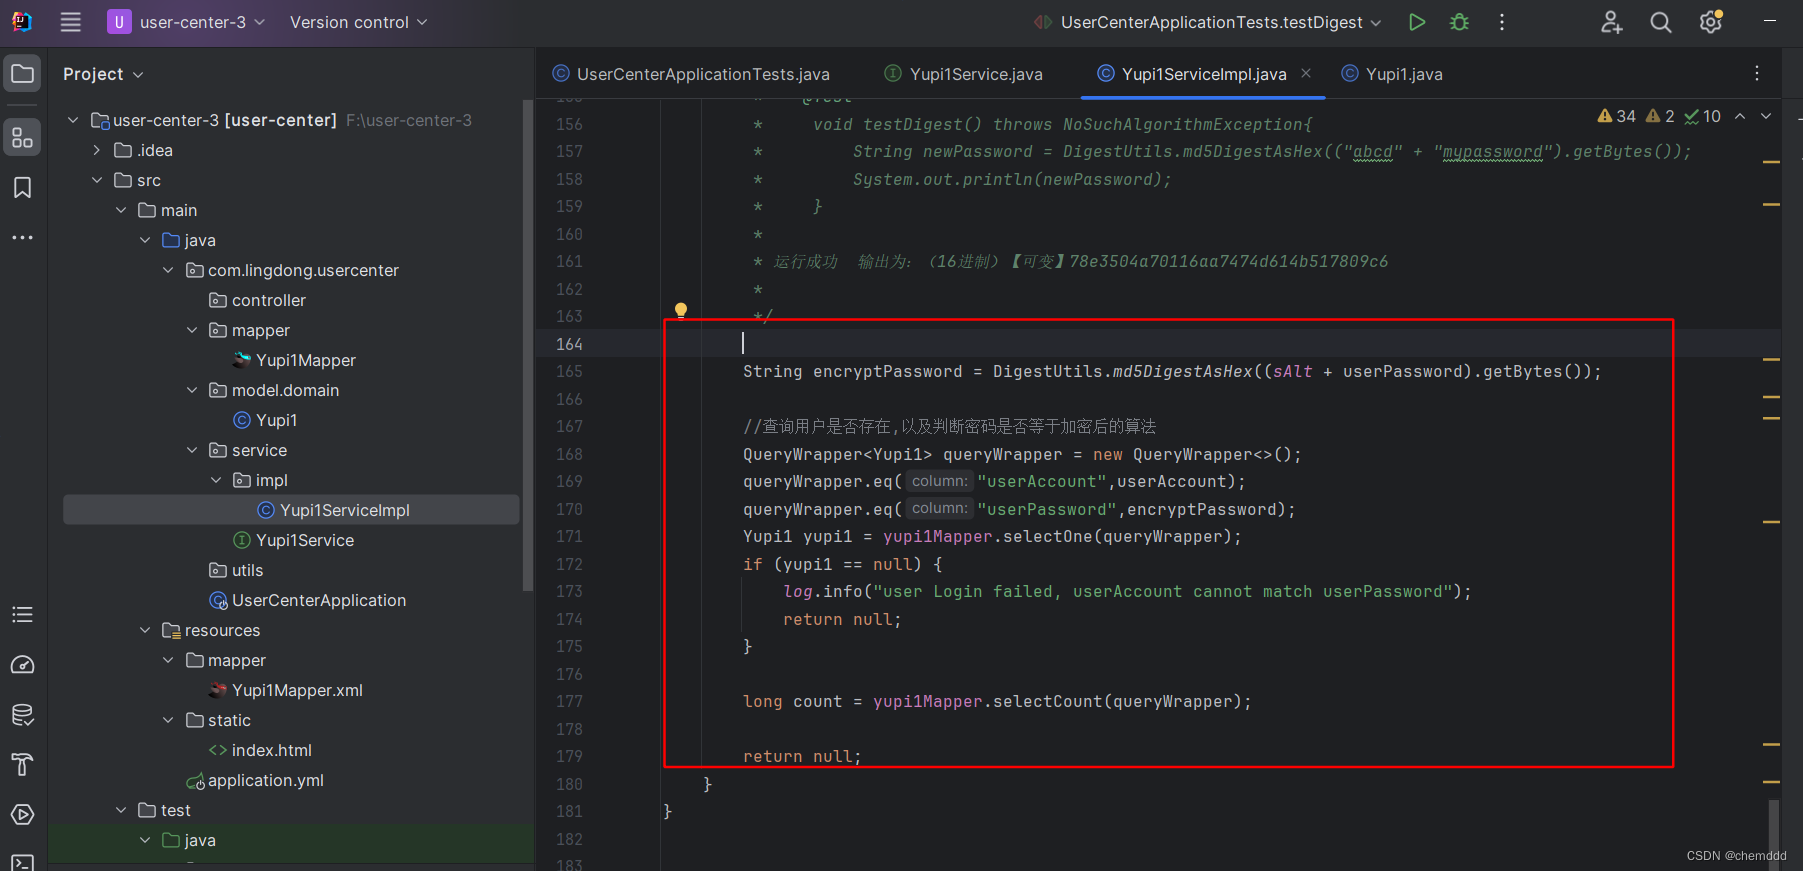
Task: Open IDE settings gear
Action: click(x=1711, y=22)
